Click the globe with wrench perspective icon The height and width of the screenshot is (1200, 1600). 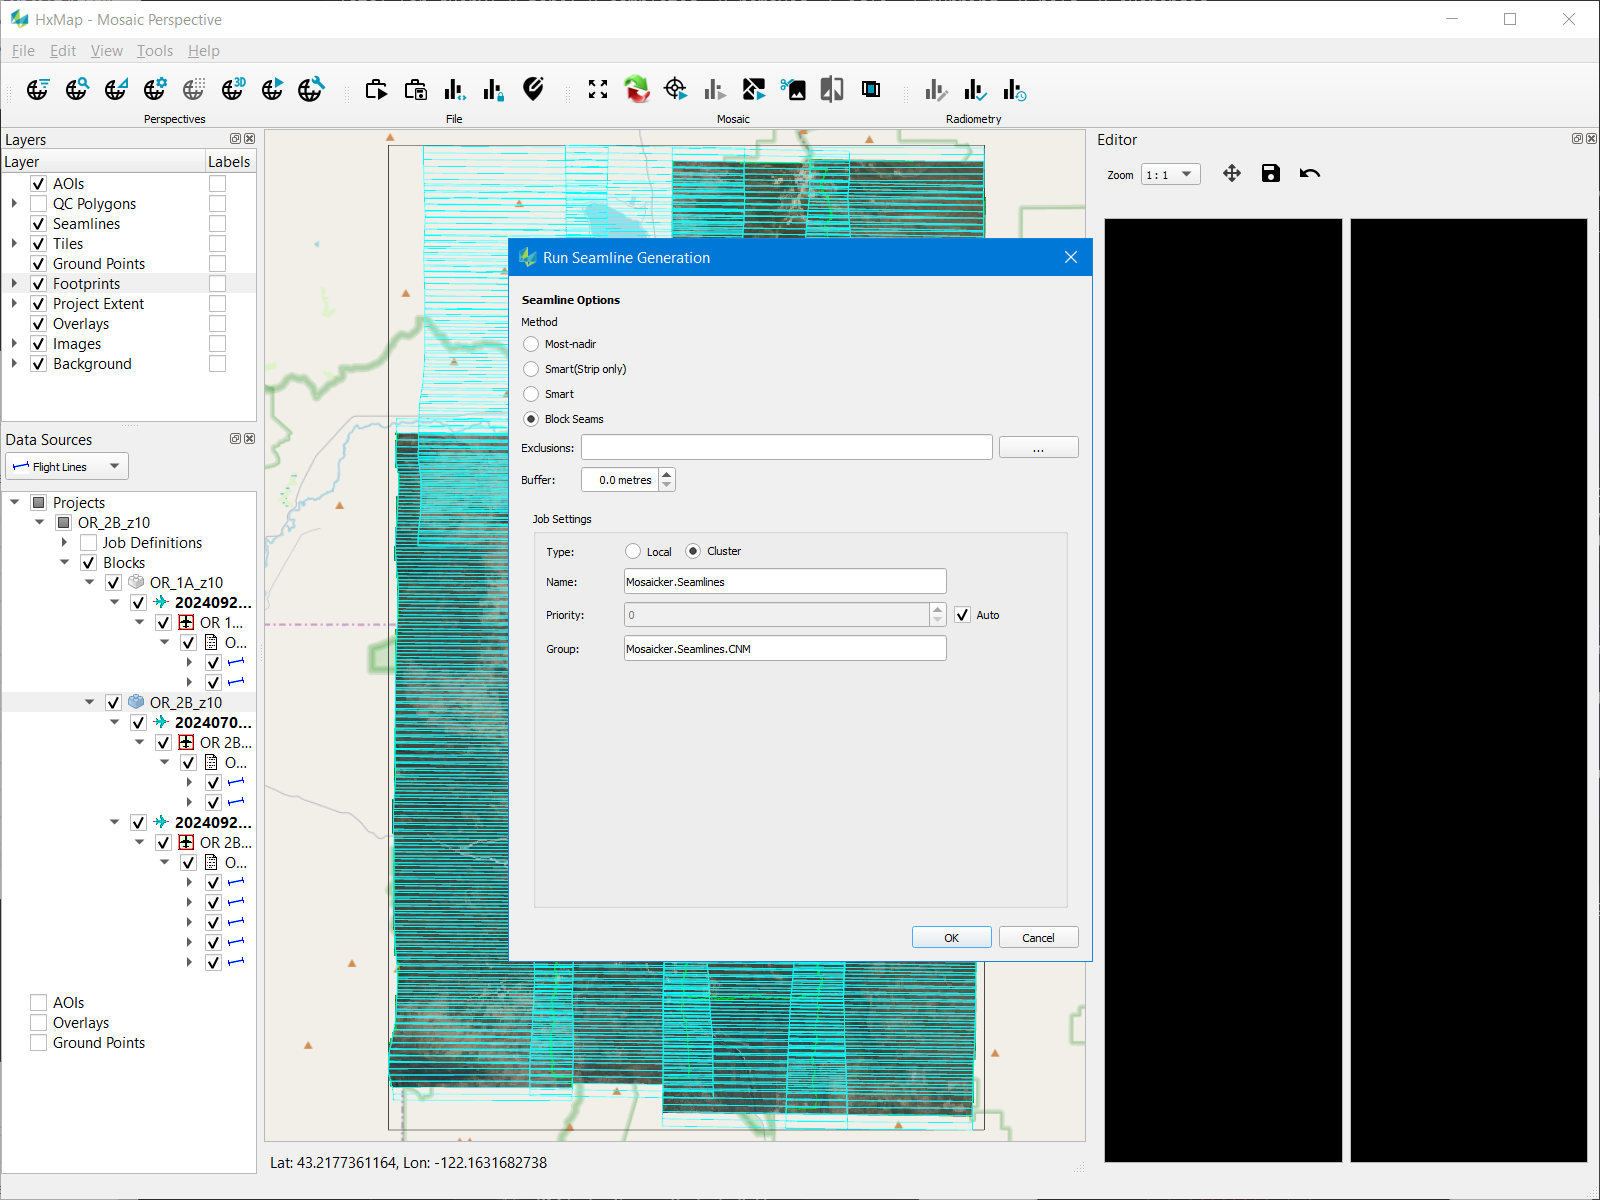311,90
